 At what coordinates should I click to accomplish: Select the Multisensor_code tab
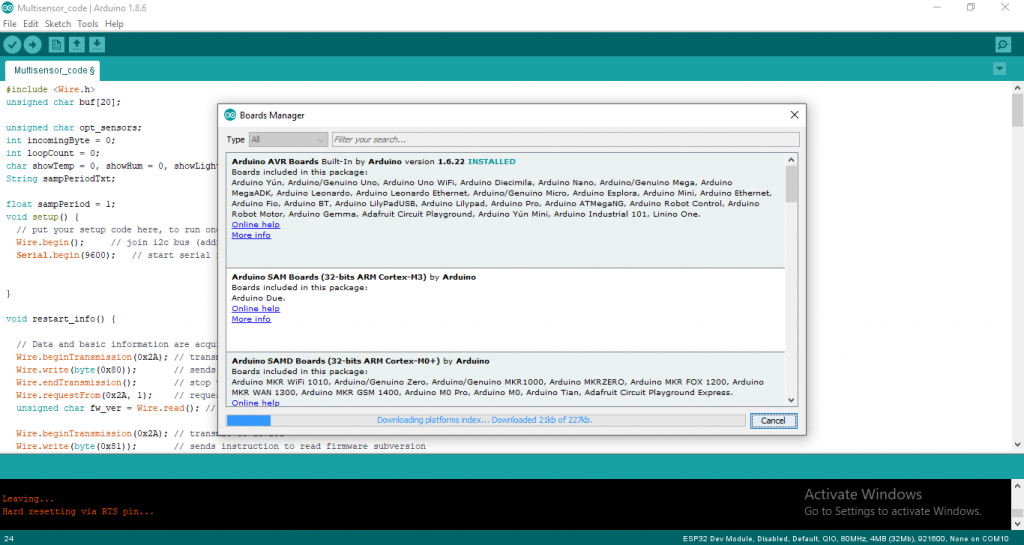[x=53, y=71]
